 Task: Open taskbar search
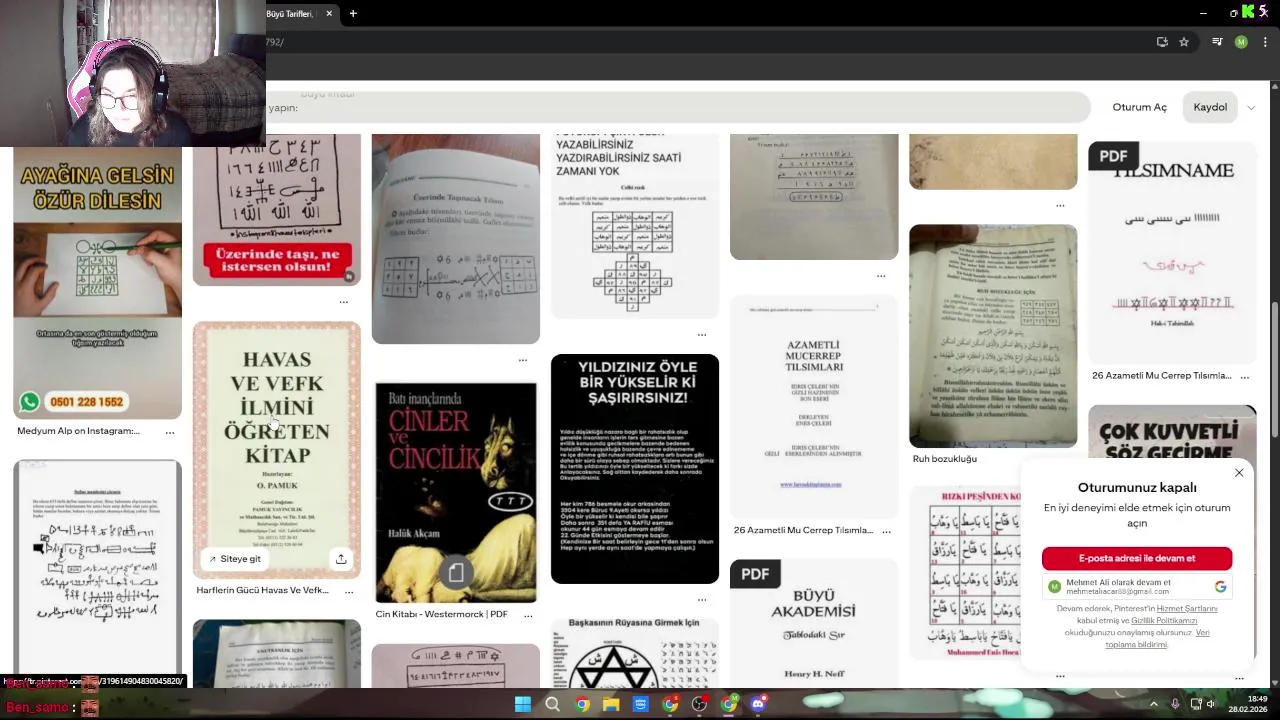(552, 704)
